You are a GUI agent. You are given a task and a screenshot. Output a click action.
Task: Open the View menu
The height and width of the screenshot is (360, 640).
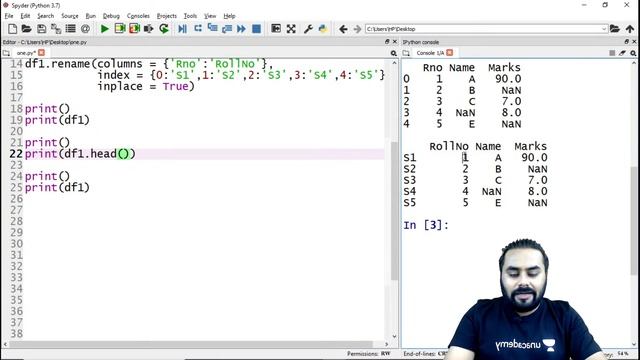[210, 16]
